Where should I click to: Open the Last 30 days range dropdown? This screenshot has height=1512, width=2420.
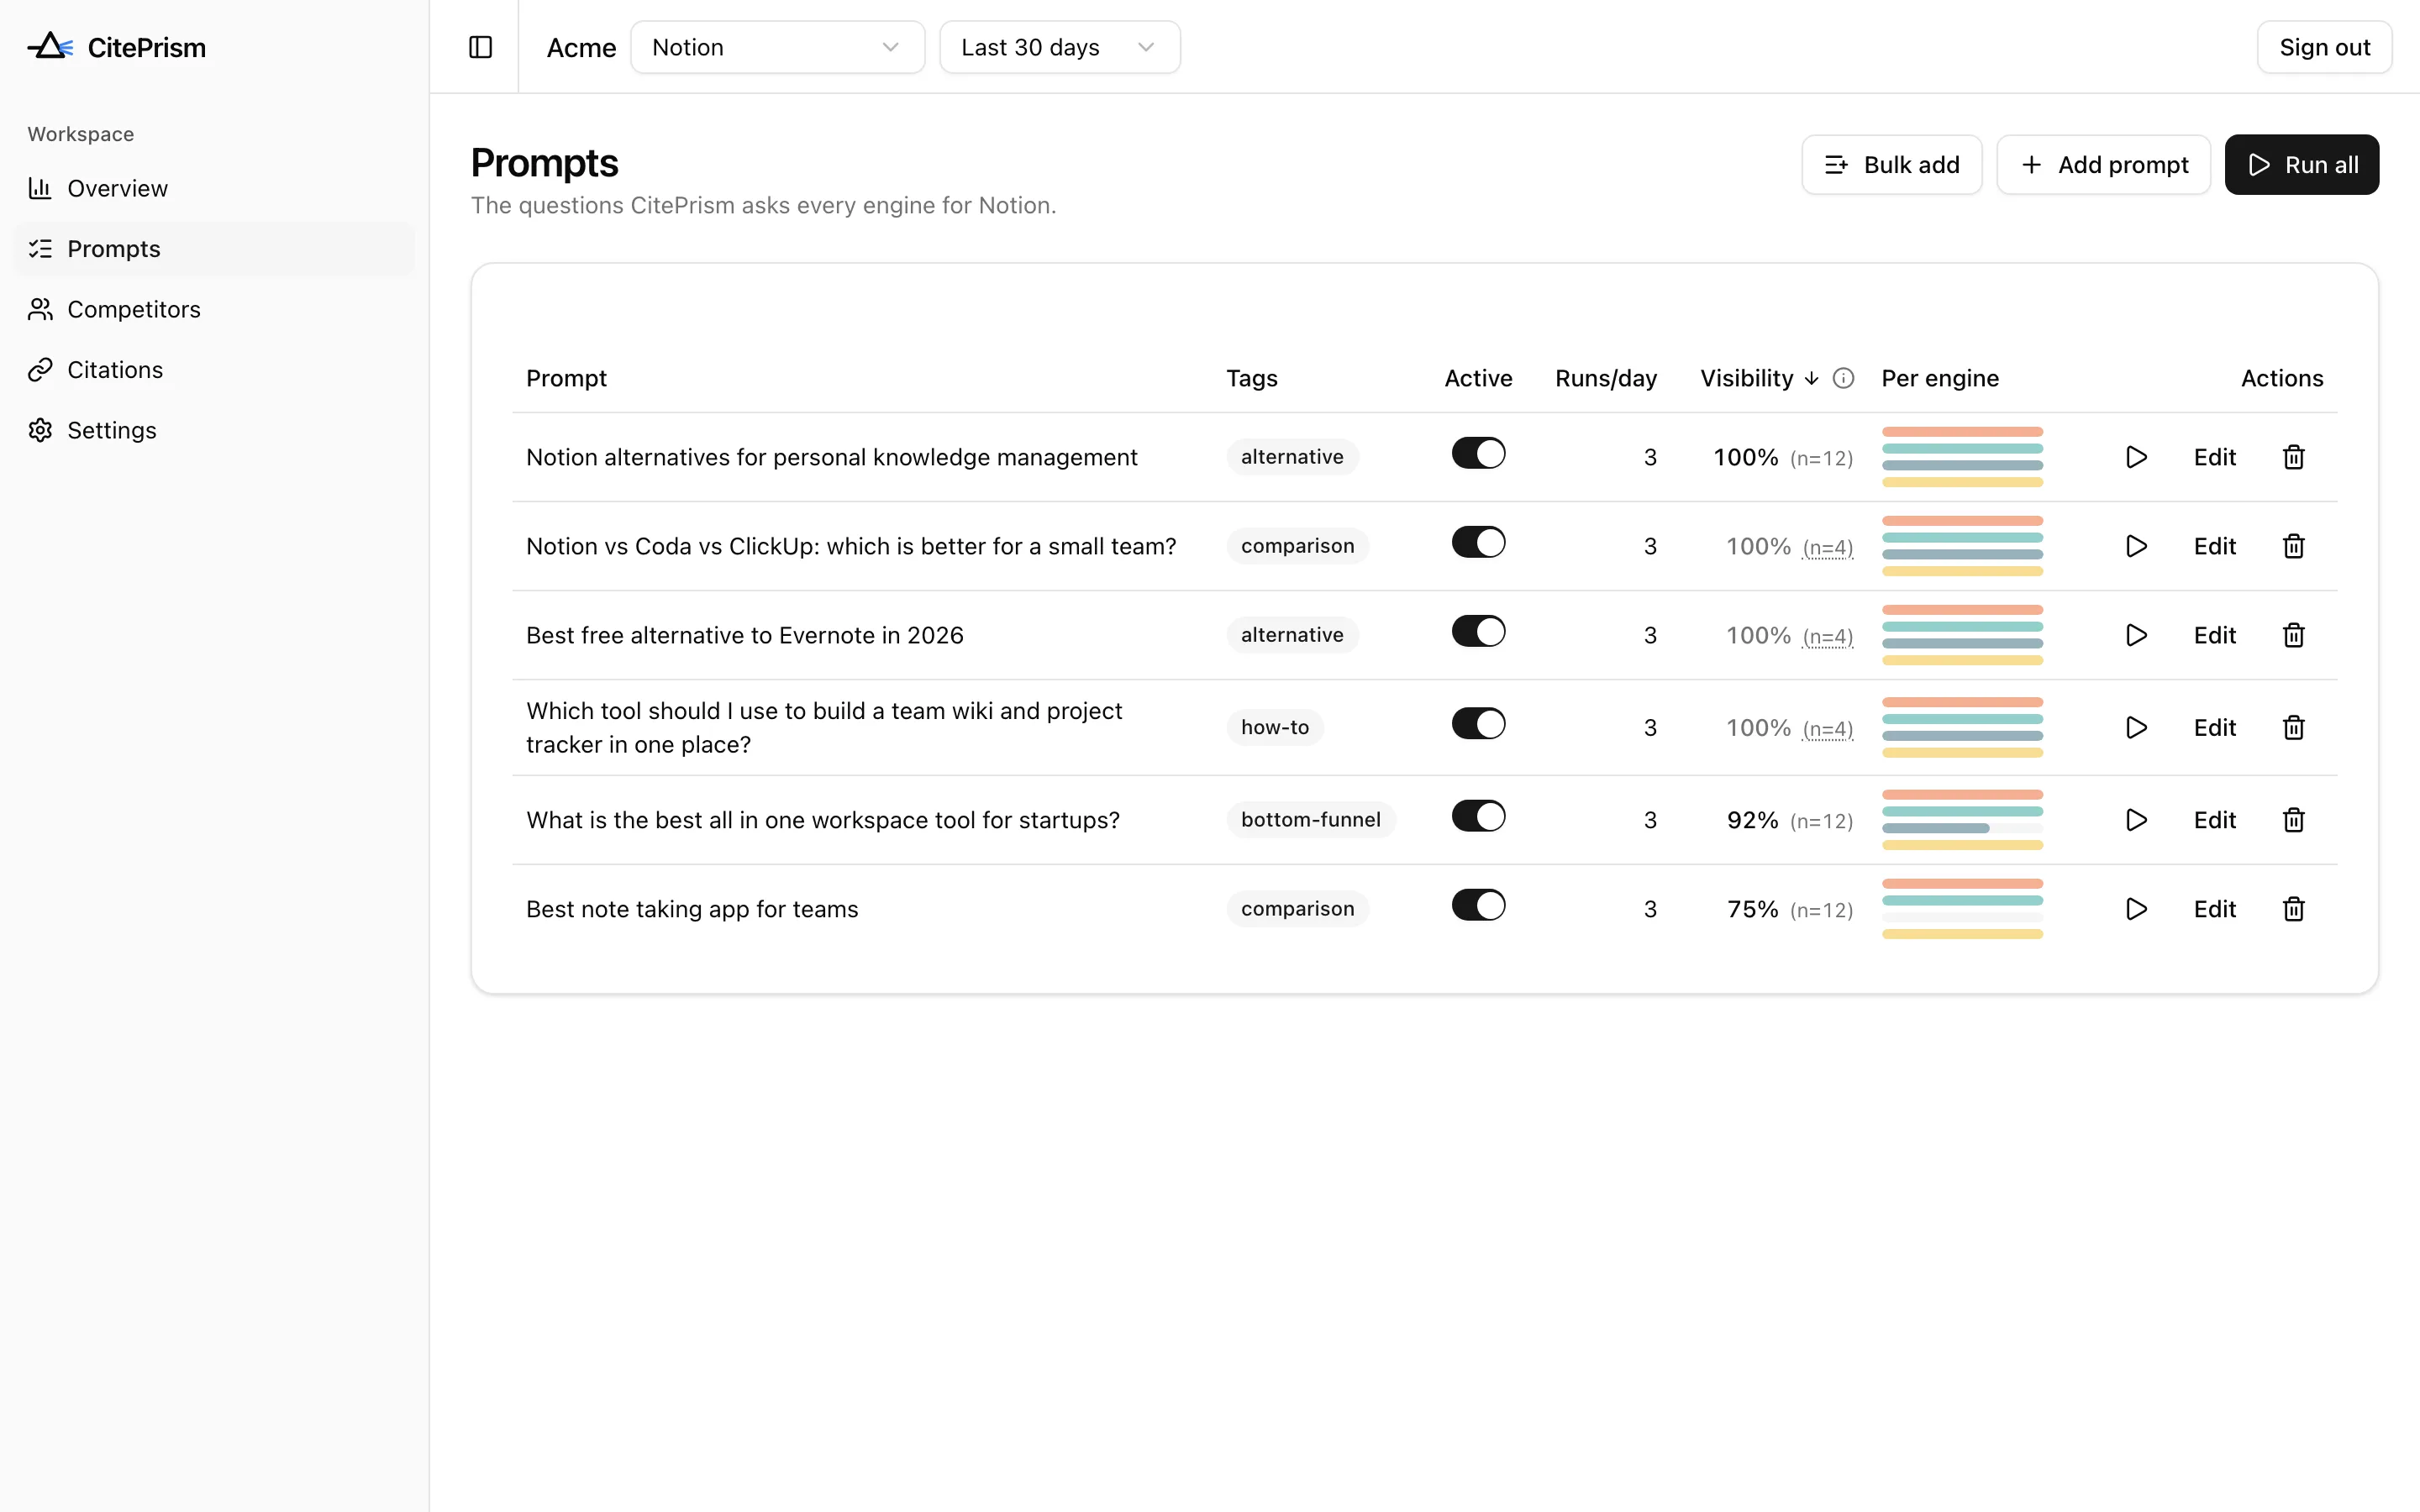(1059, 47)
